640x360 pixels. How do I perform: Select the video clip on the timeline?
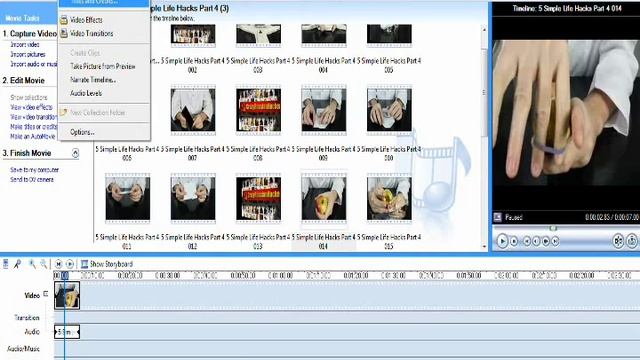pyautogui.click(x=67, y=296)
